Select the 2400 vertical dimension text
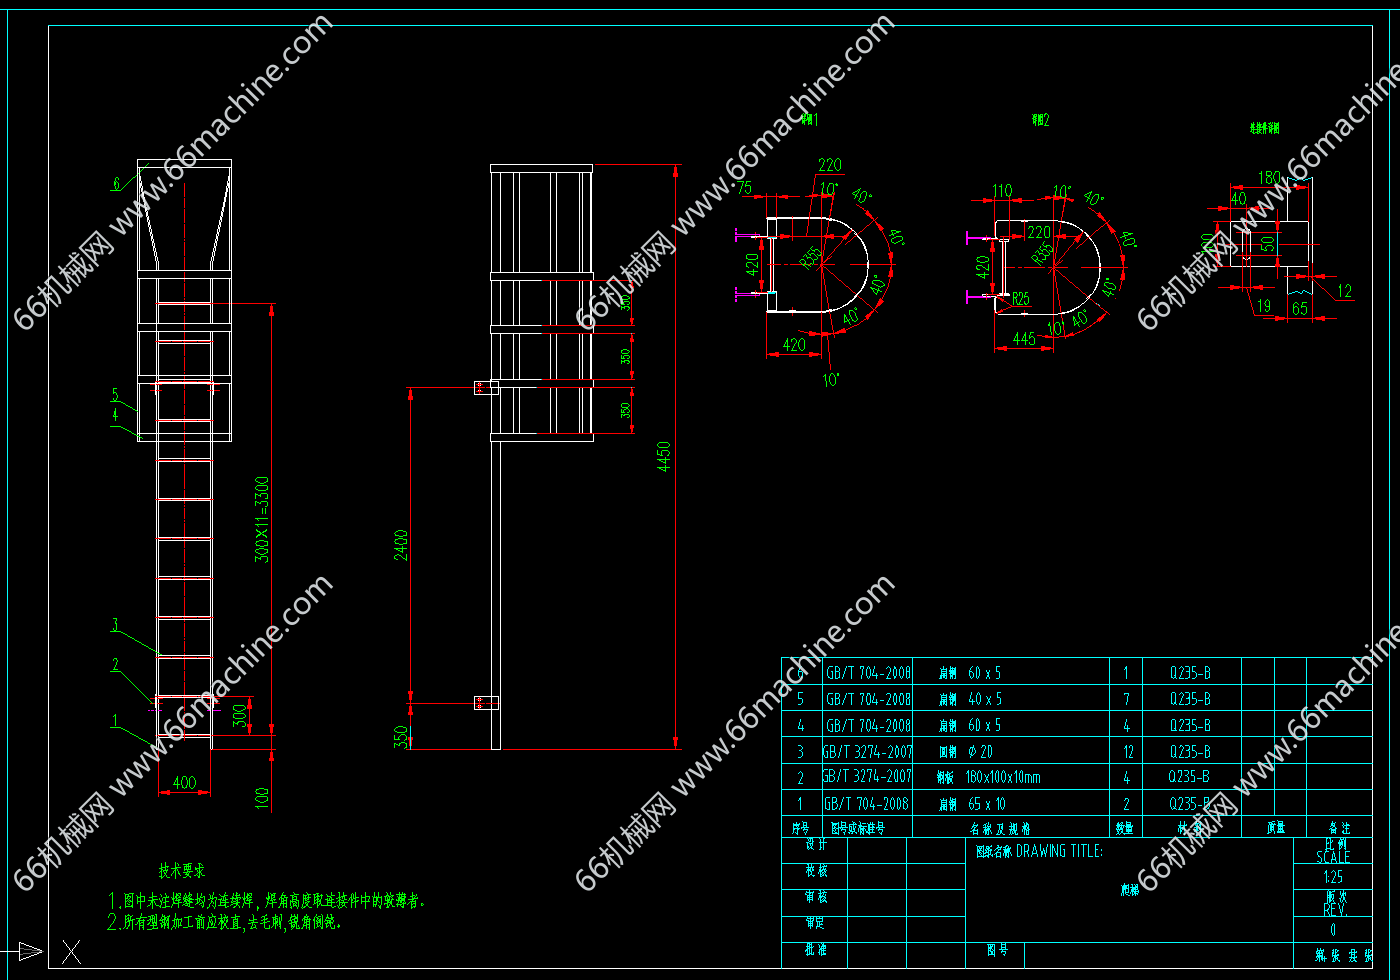Image resolution: width=1400 pixels, height=980 pixels. 401,545
